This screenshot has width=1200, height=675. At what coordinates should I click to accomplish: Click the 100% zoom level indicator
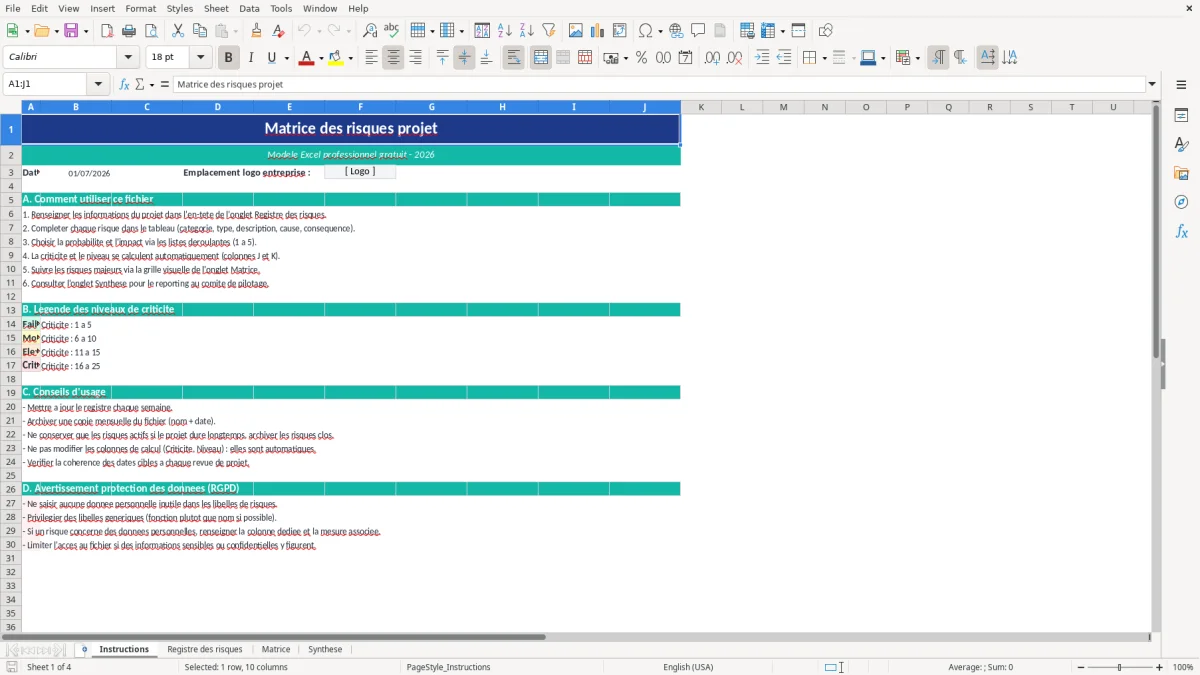click(1183, 667)
